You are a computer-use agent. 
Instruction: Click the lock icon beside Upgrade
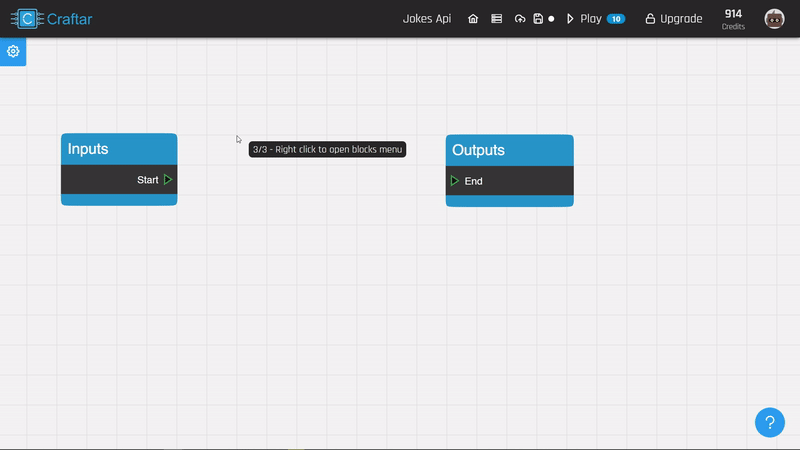tap(650, 19)
